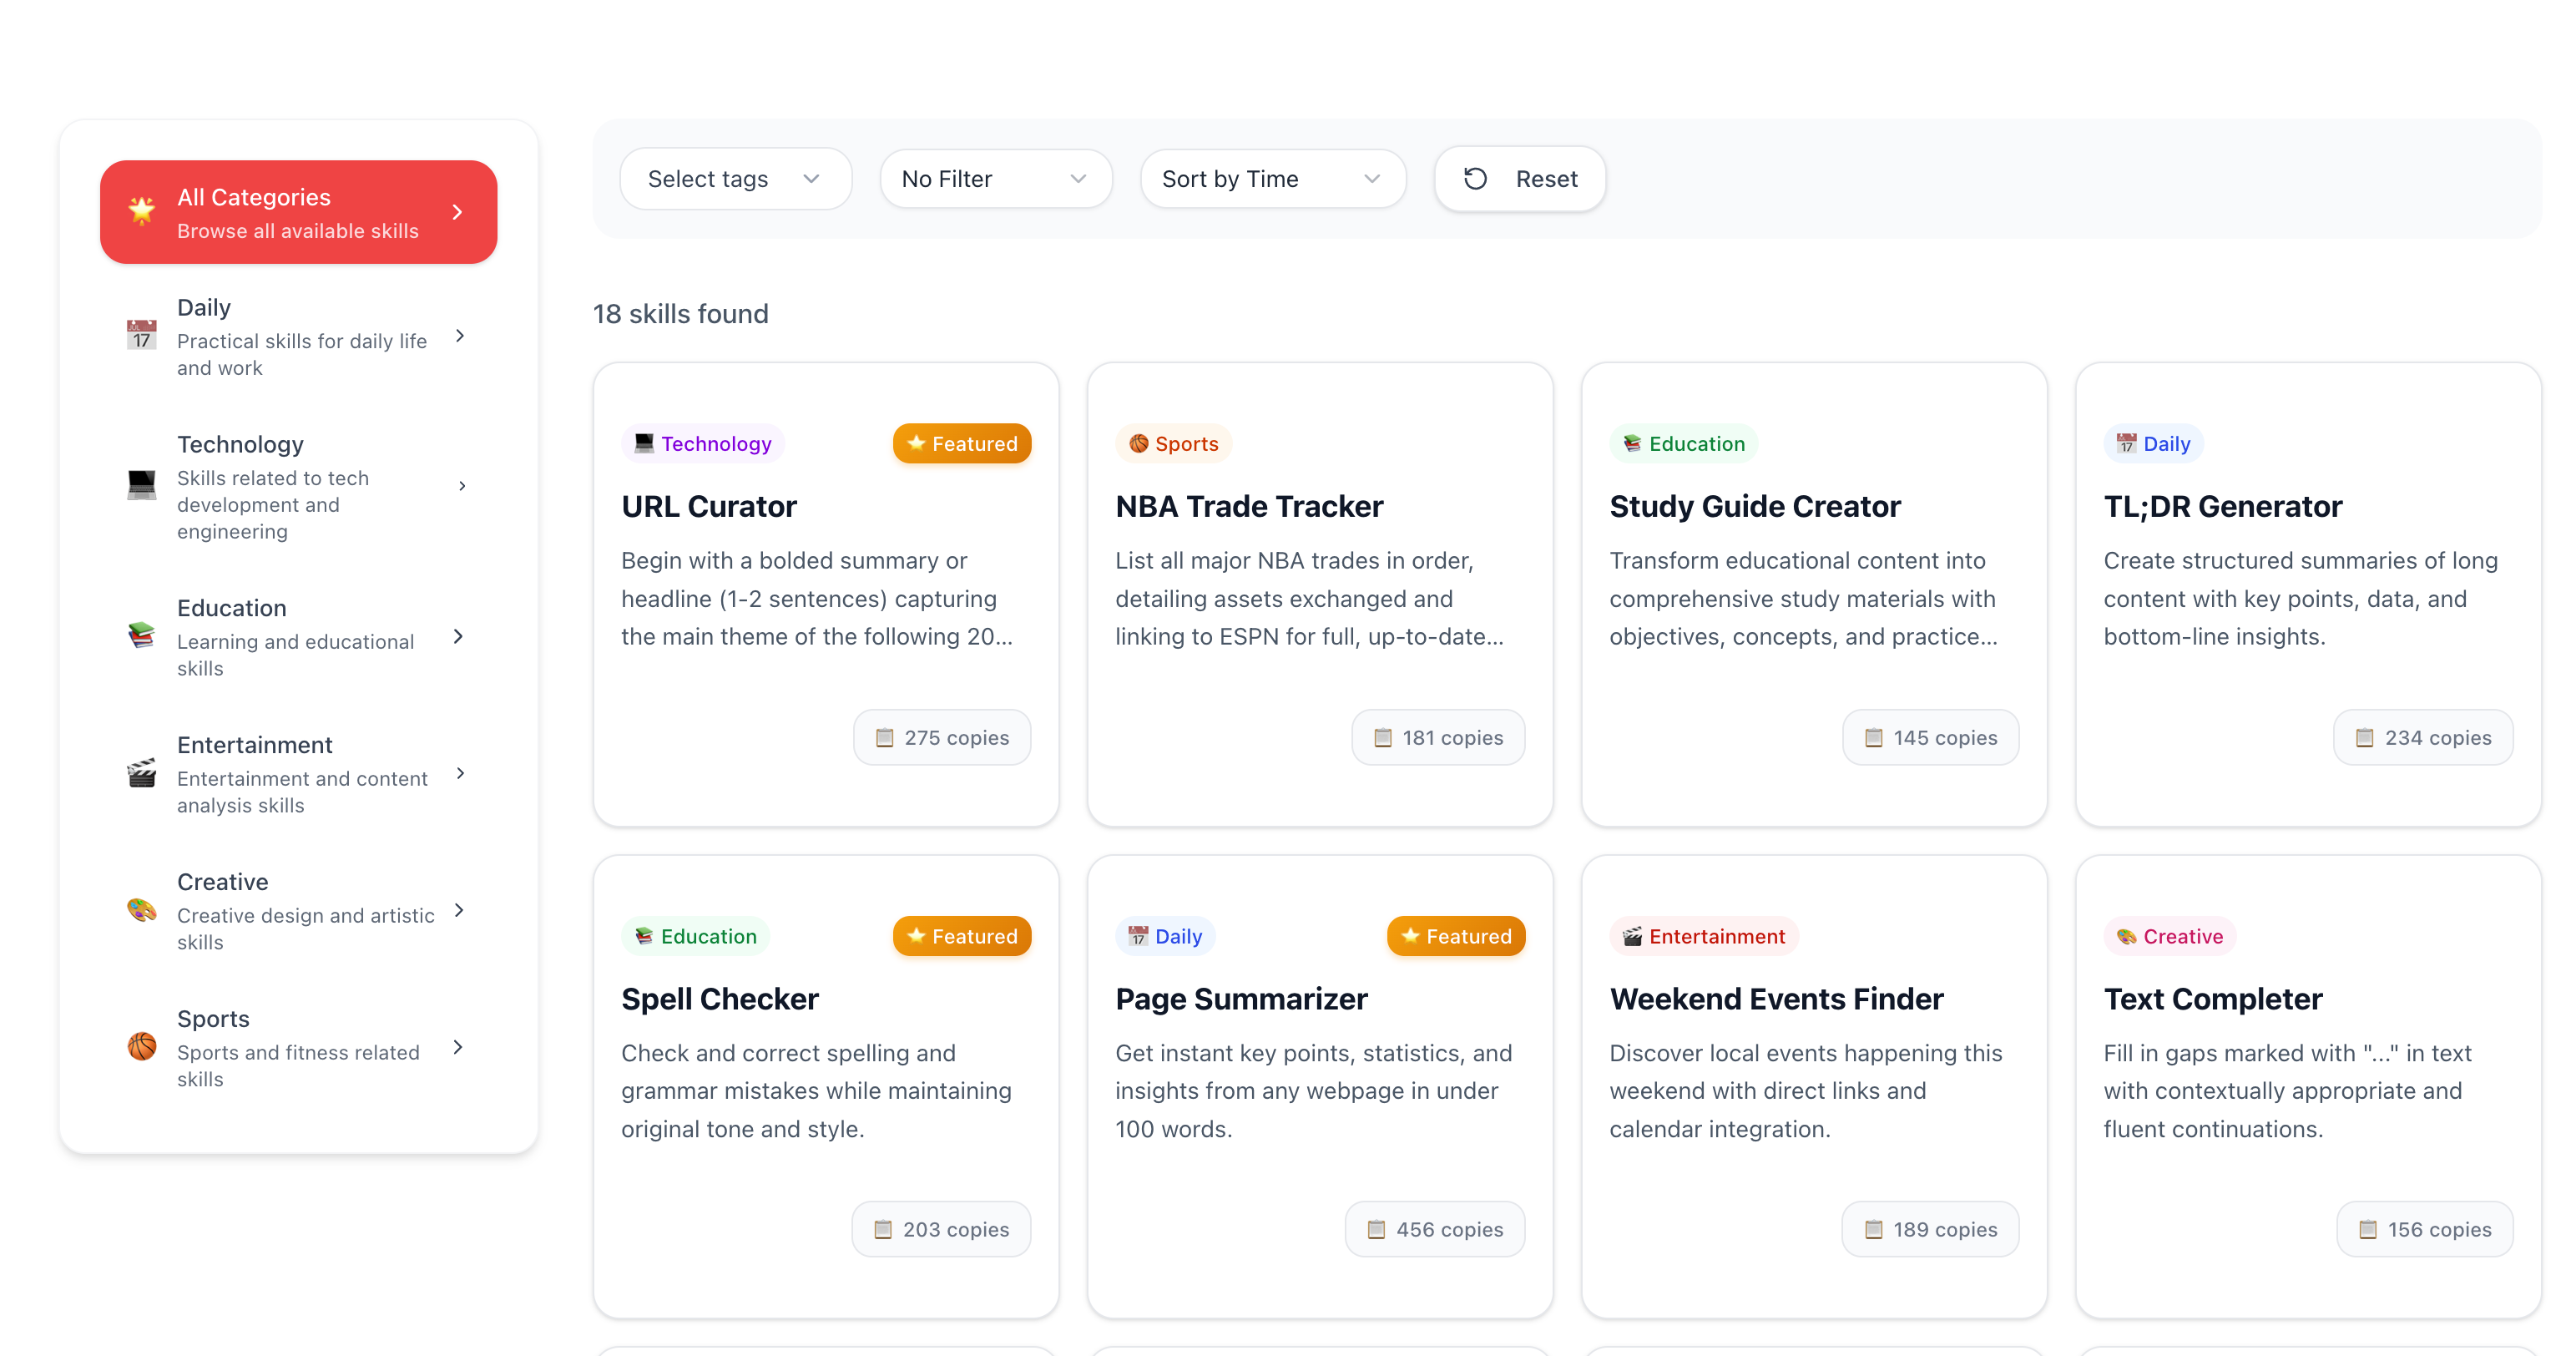Click the books icon beside Education category
This screenshot has height=1356, width=2576.
click(141, 636)
